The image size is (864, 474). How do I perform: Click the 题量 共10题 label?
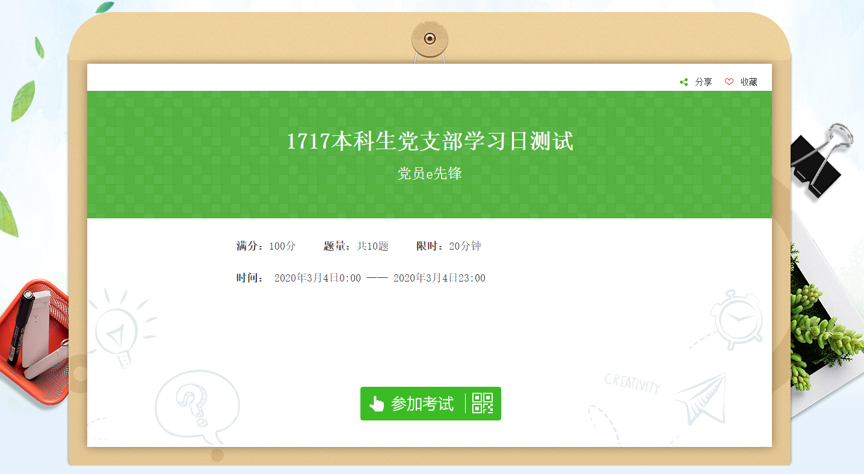[355, 246]
